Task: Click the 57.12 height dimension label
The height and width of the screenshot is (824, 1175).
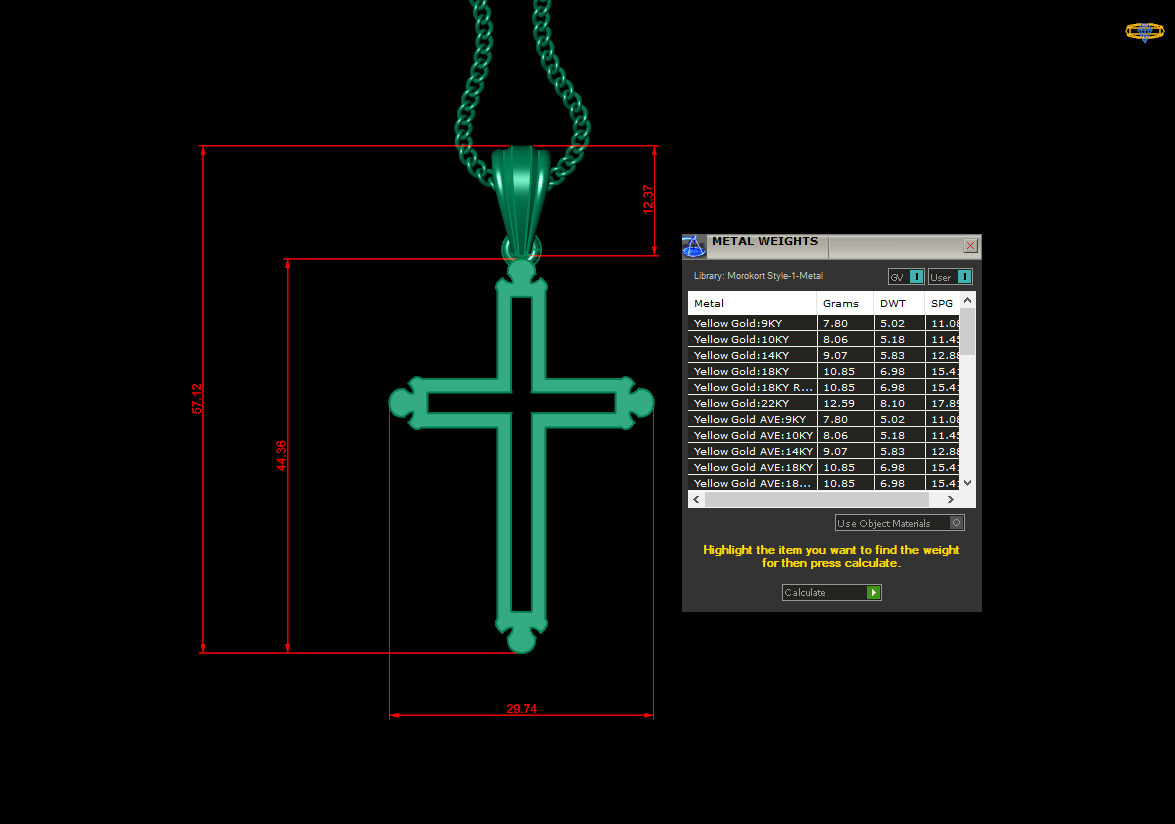Action: 196,399
